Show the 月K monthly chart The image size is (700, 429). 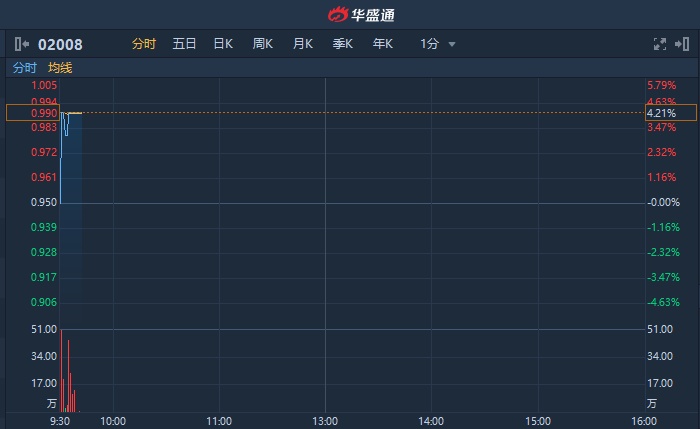(x=303, y=44)
